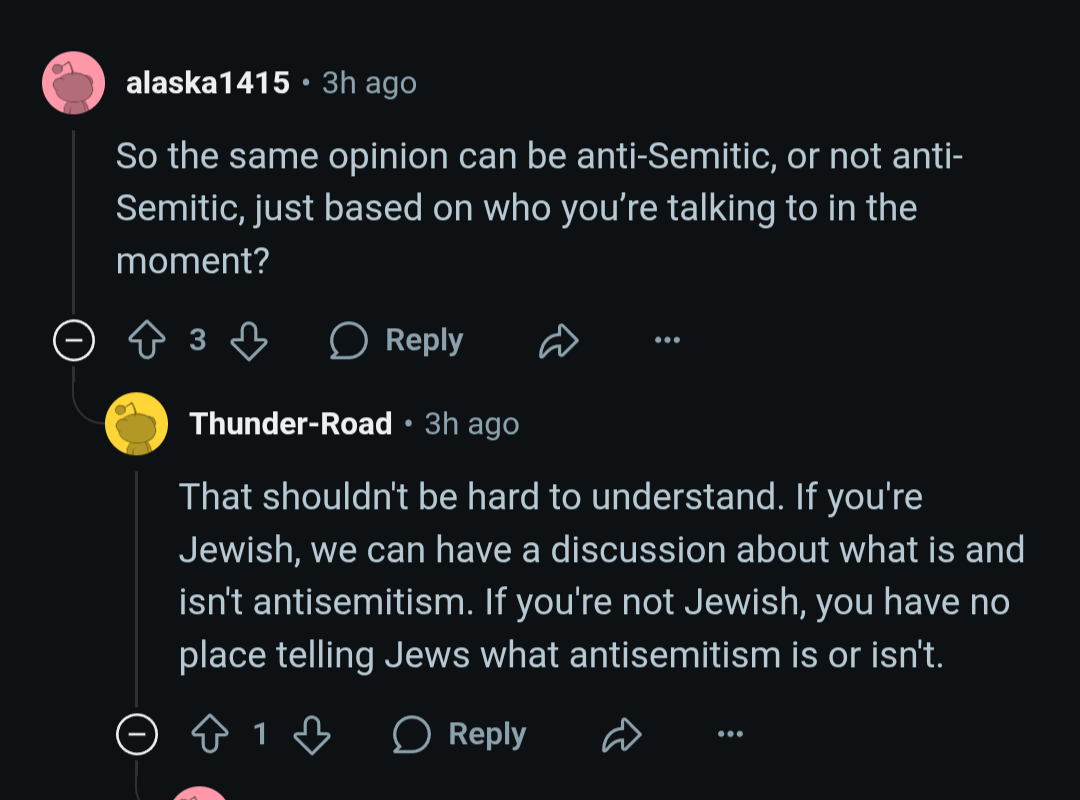Open the '3h ago' timestamp on alaska1415's comment
The height and width of the screenshot is (800, 1080).
click(369, 83)
